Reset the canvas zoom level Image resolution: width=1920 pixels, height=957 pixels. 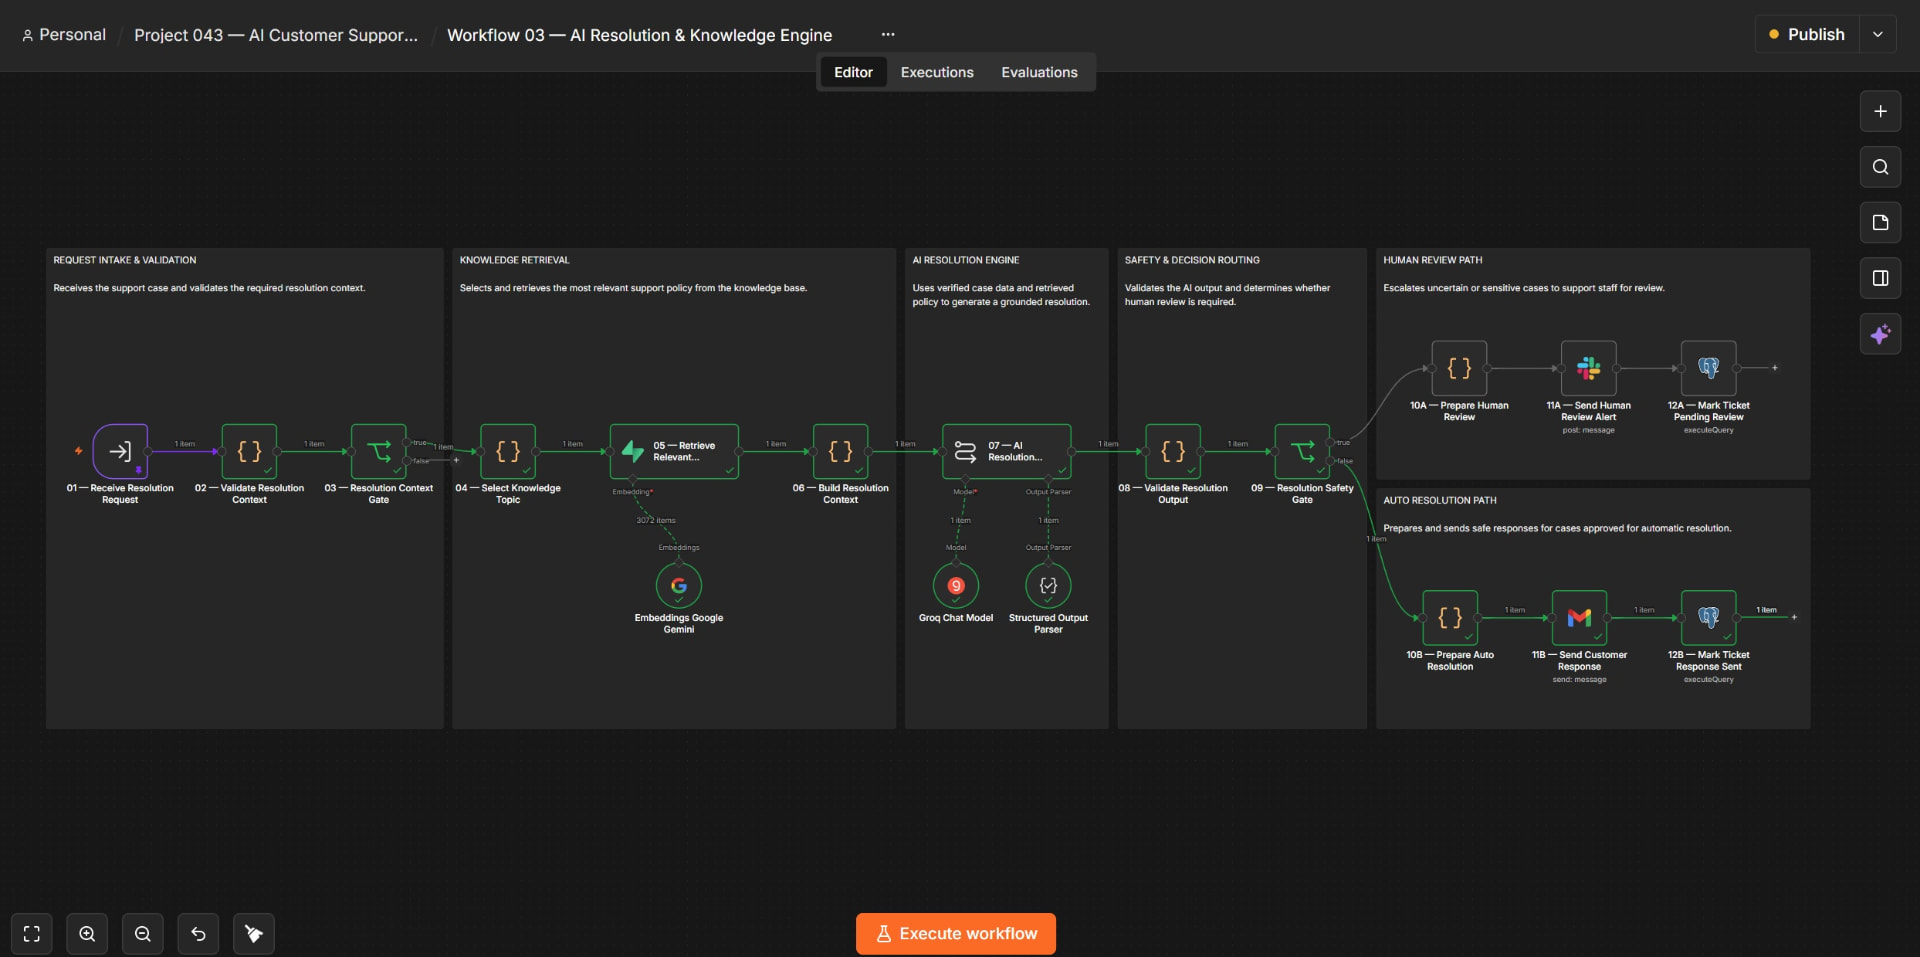click(x=198, y=934)
